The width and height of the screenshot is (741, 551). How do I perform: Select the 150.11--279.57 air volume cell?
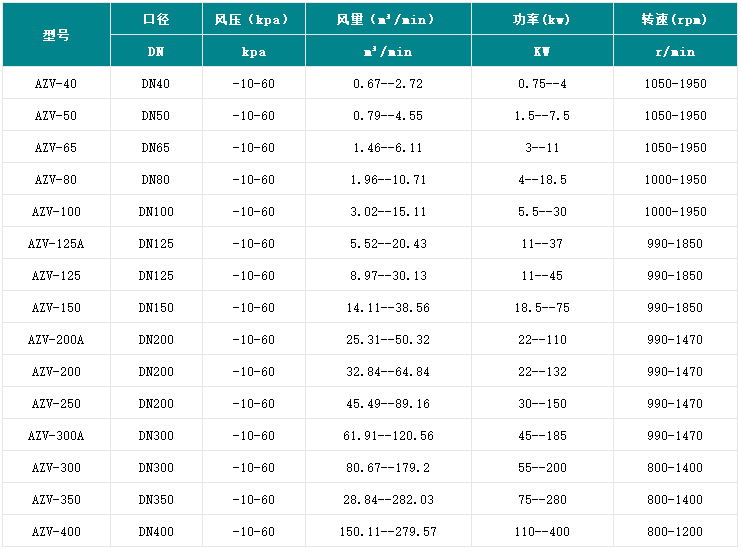point(388,532)
